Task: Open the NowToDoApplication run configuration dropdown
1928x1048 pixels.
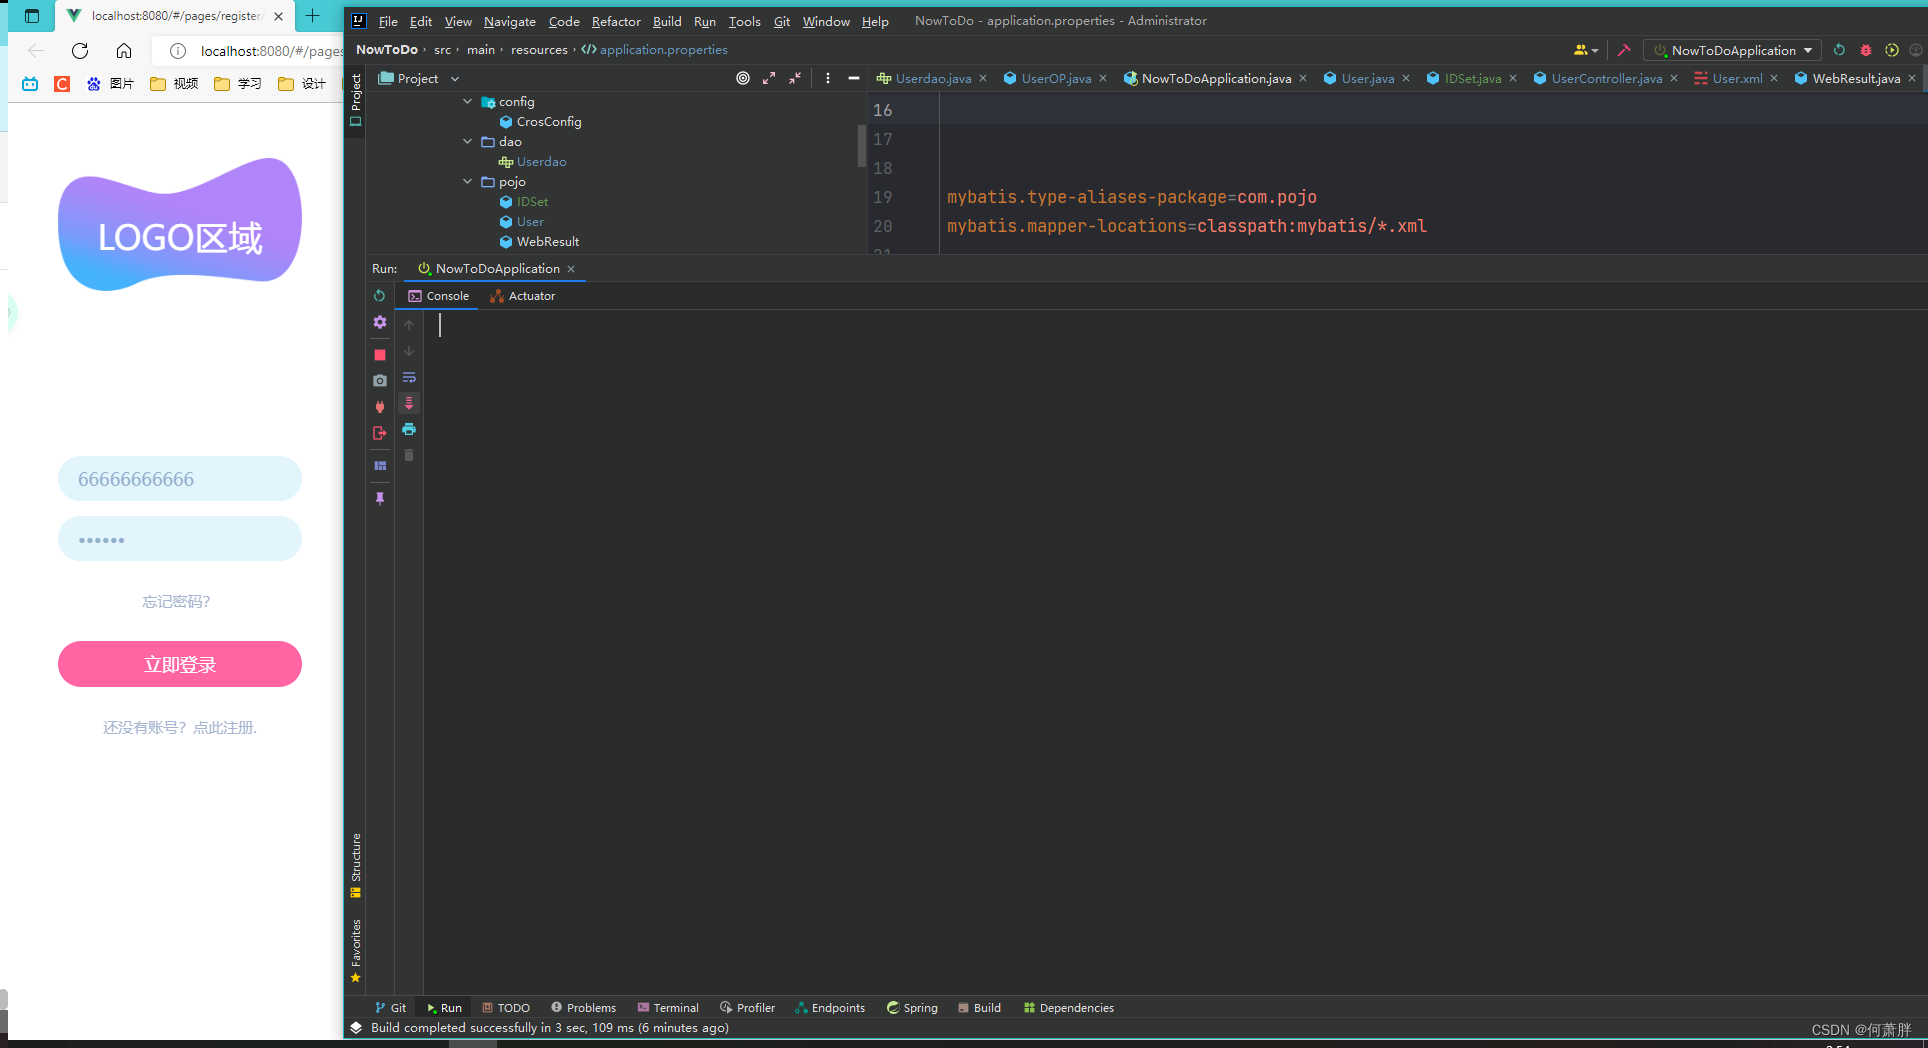Action: click(x=1733, y=50)
